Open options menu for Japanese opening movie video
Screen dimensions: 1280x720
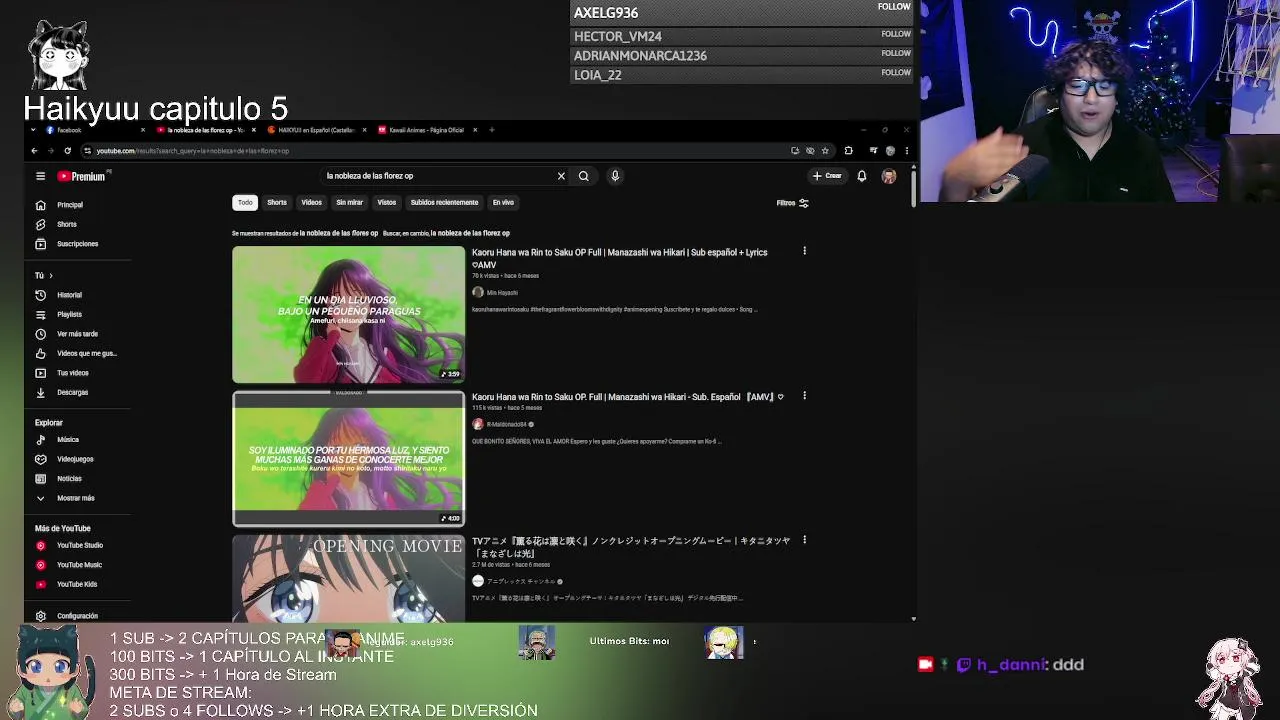pyautogui.click(x=804, y=540)
